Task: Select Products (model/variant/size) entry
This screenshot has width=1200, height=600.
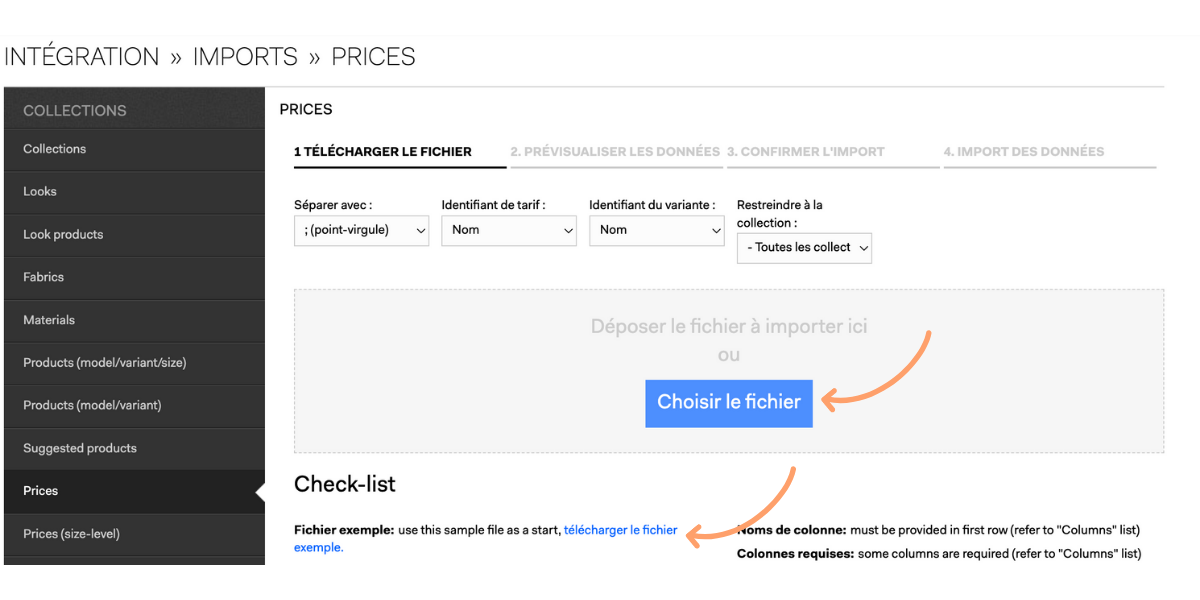Action: [134, 363]
